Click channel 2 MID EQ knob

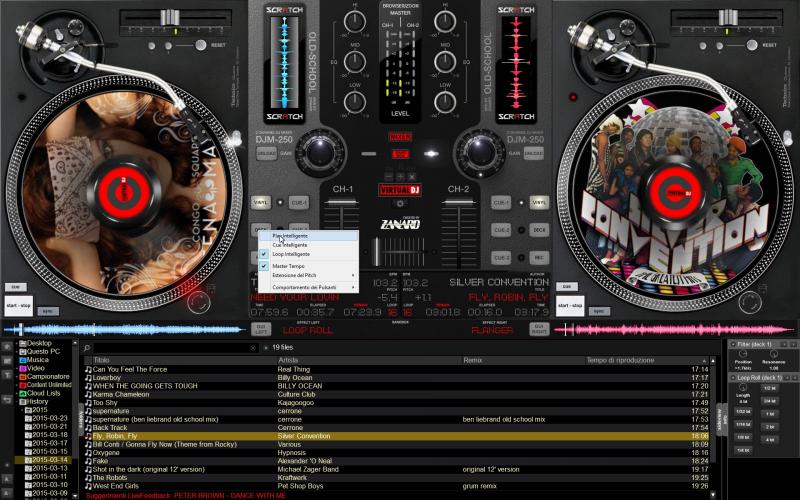pos(445,62)
